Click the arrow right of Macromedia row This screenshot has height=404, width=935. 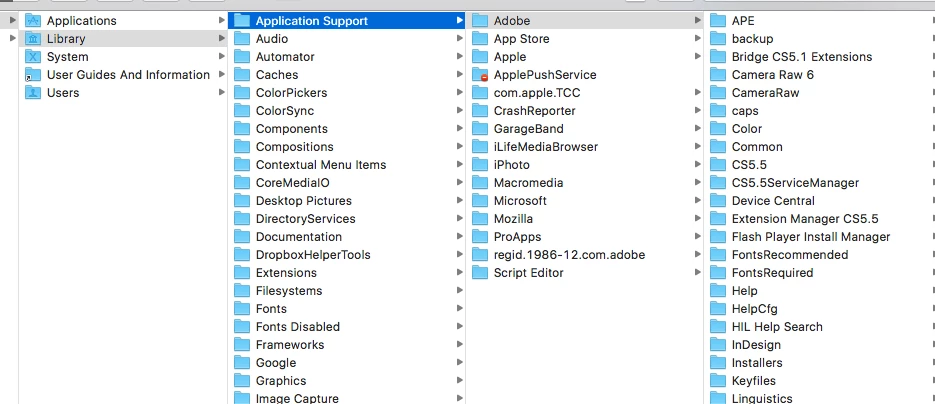[x=698, y=183]
